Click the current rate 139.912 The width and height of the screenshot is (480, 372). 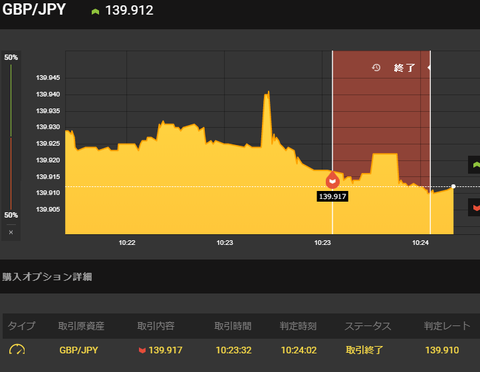pyautogui.click(x=129, y=10)
